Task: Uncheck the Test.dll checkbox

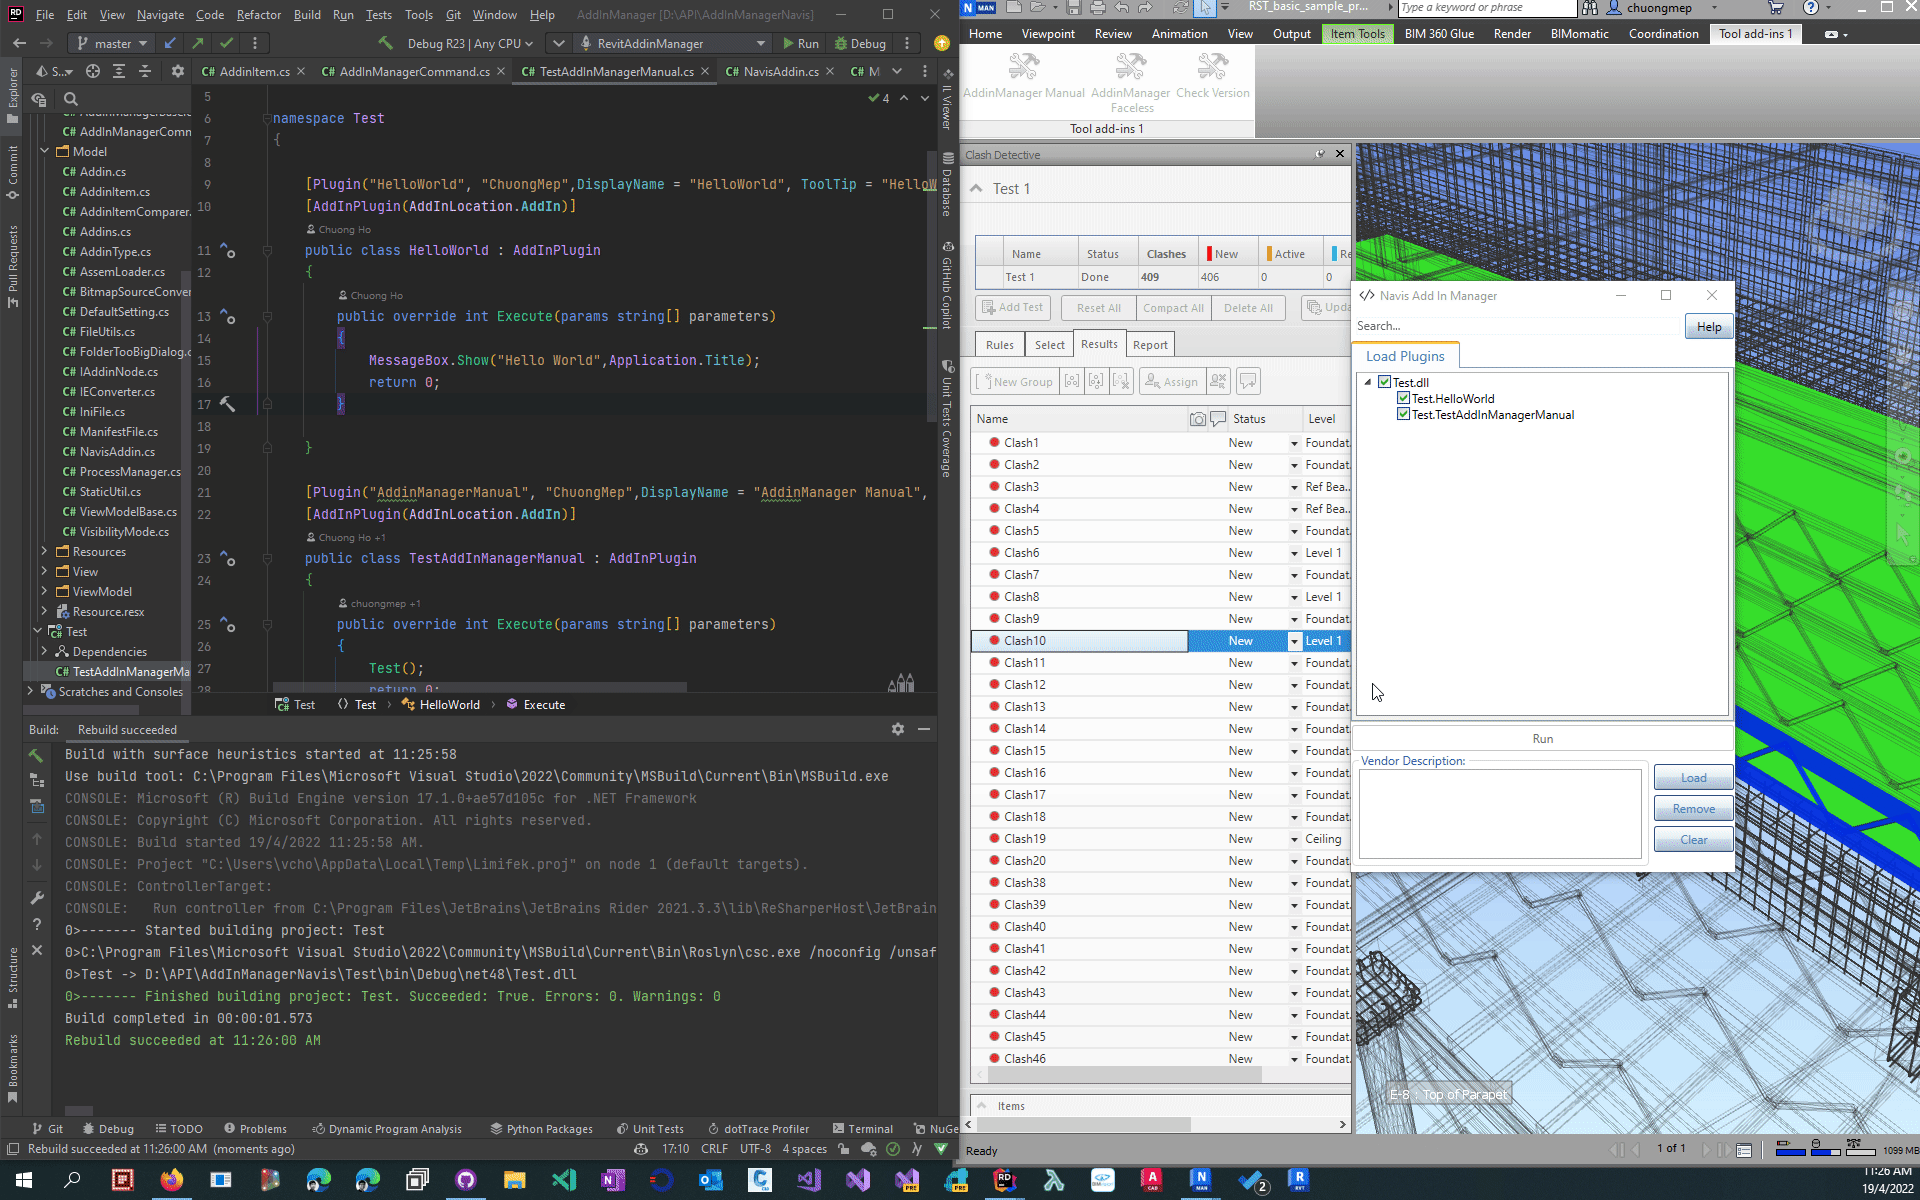Action: [x=1384, y=382]
